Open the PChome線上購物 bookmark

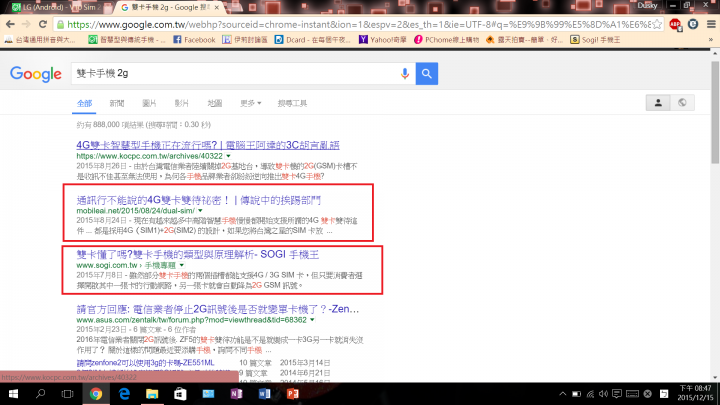(x=446, y=40)
